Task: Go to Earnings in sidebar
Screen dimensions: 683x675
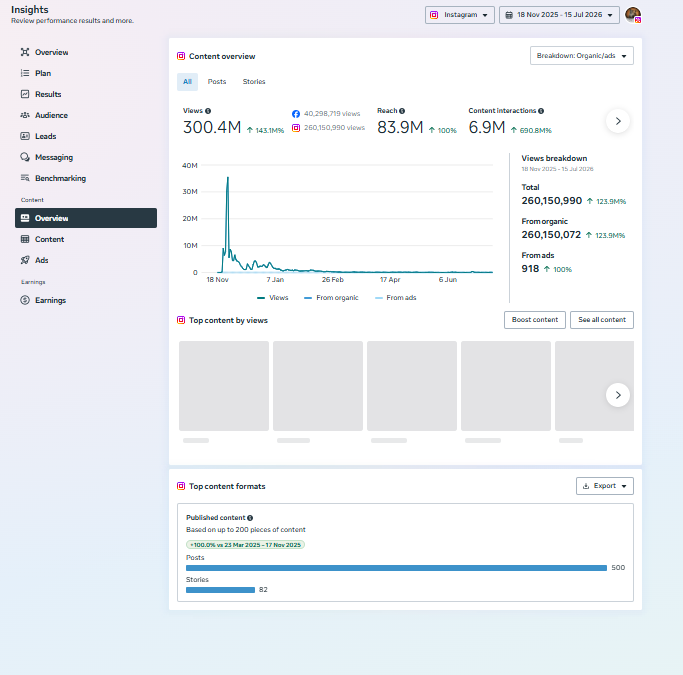Action: pyautogui.click(x=86, y=300)
